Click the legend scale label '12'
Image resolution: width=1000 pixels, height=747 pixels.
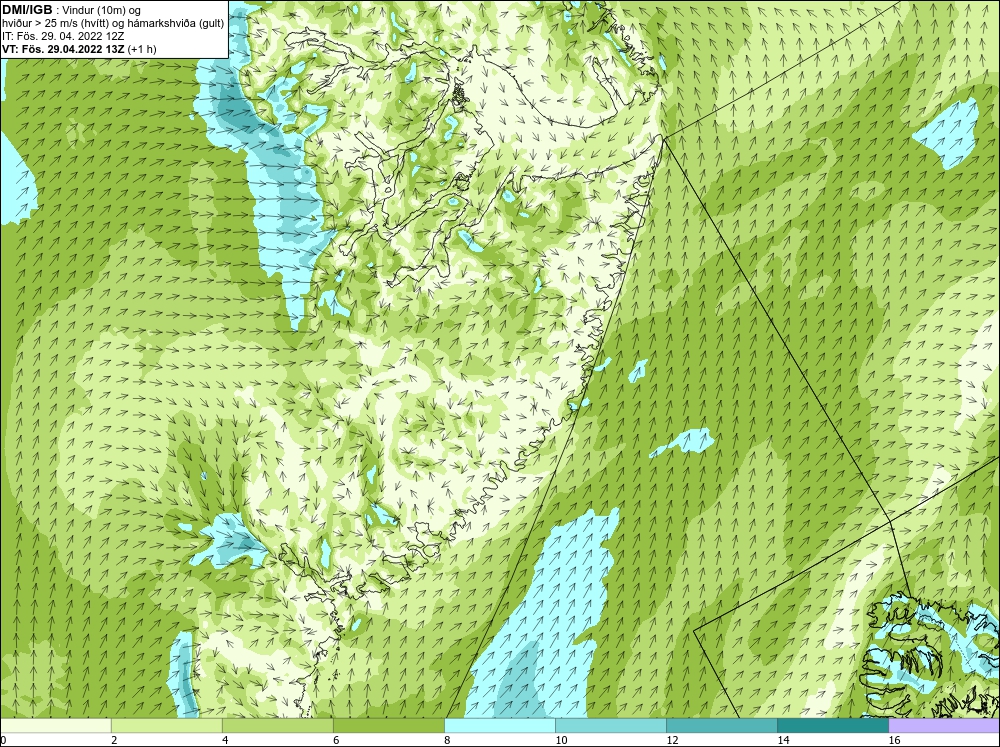[x=672, y=740]
